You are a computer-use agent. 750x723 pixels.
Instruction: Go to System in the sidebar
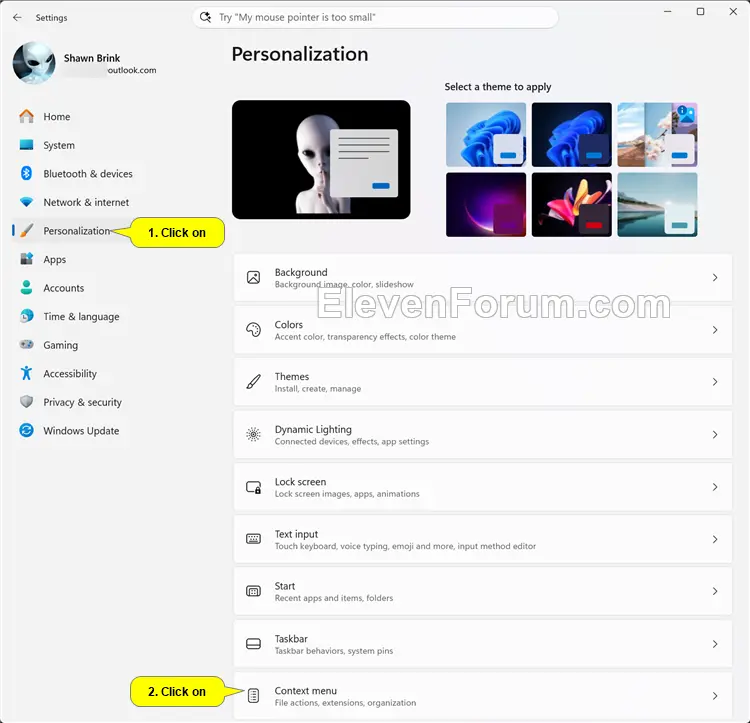click(59, 145)
